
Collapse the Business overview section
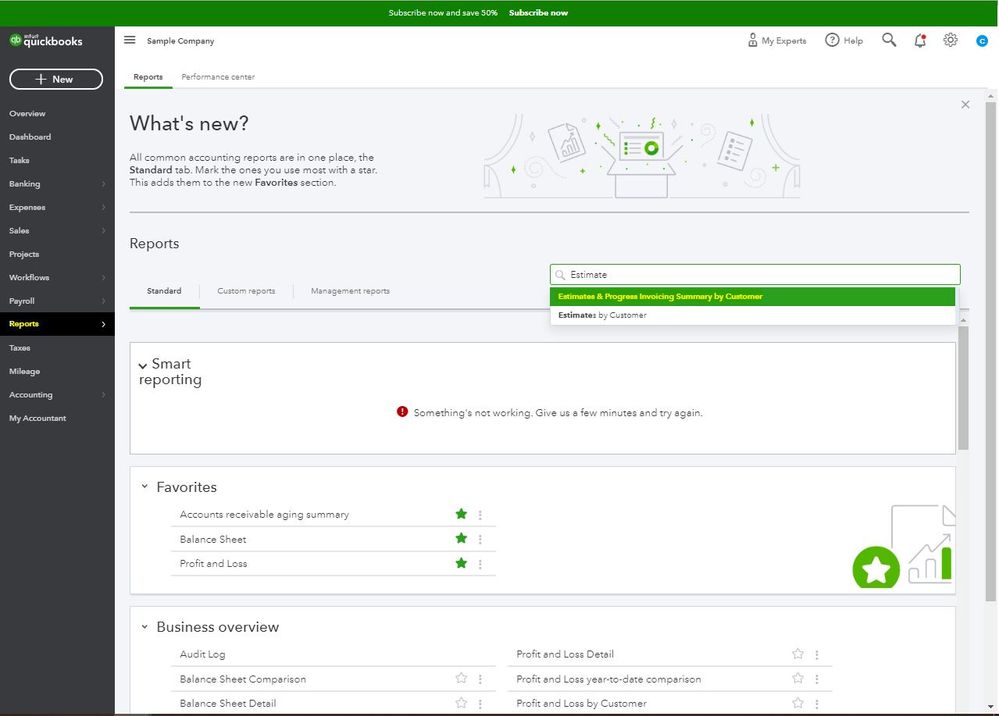click(x=144, y=628)
